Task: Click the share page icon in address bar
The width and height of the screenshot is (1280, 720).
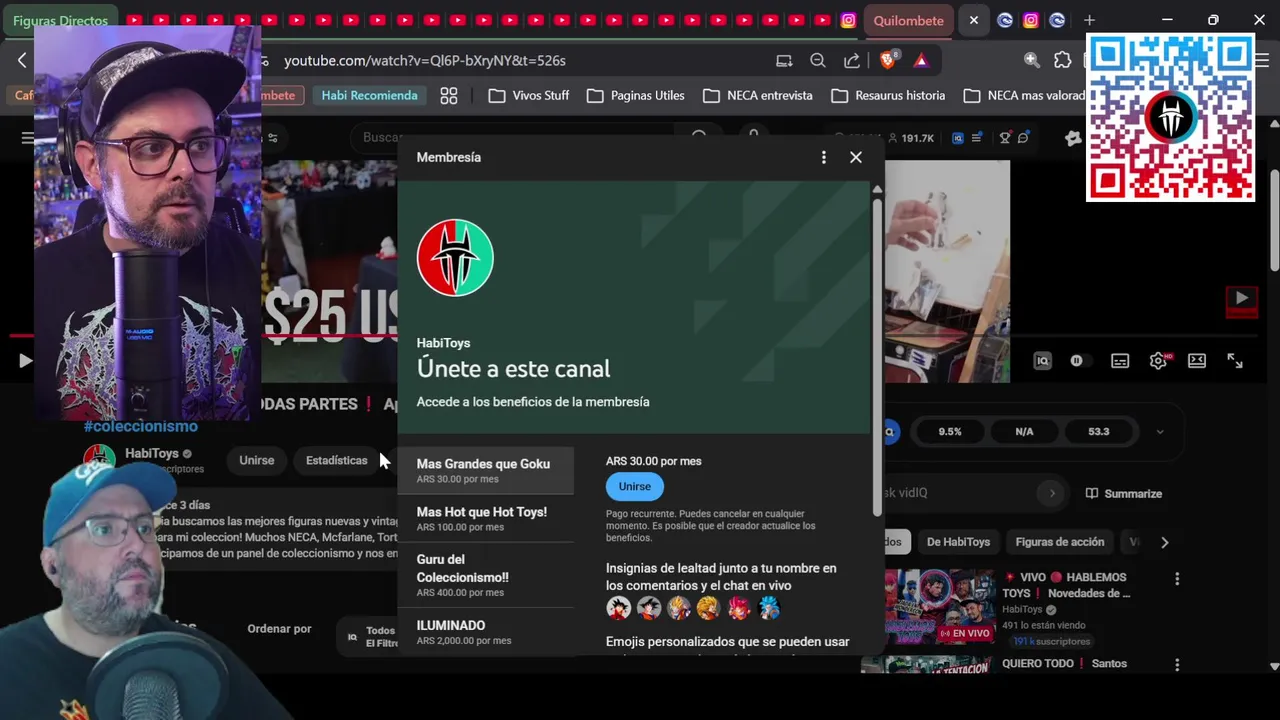Action: pyautogui.click(x=852, y=60)
